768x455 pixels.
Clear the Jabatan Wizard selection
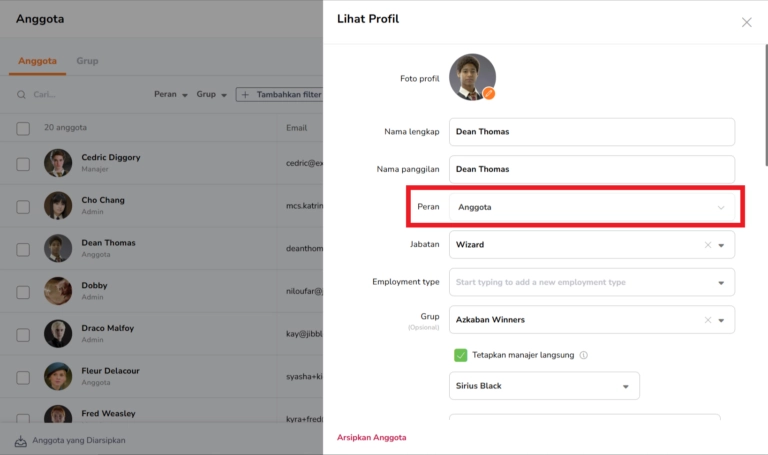708,244
